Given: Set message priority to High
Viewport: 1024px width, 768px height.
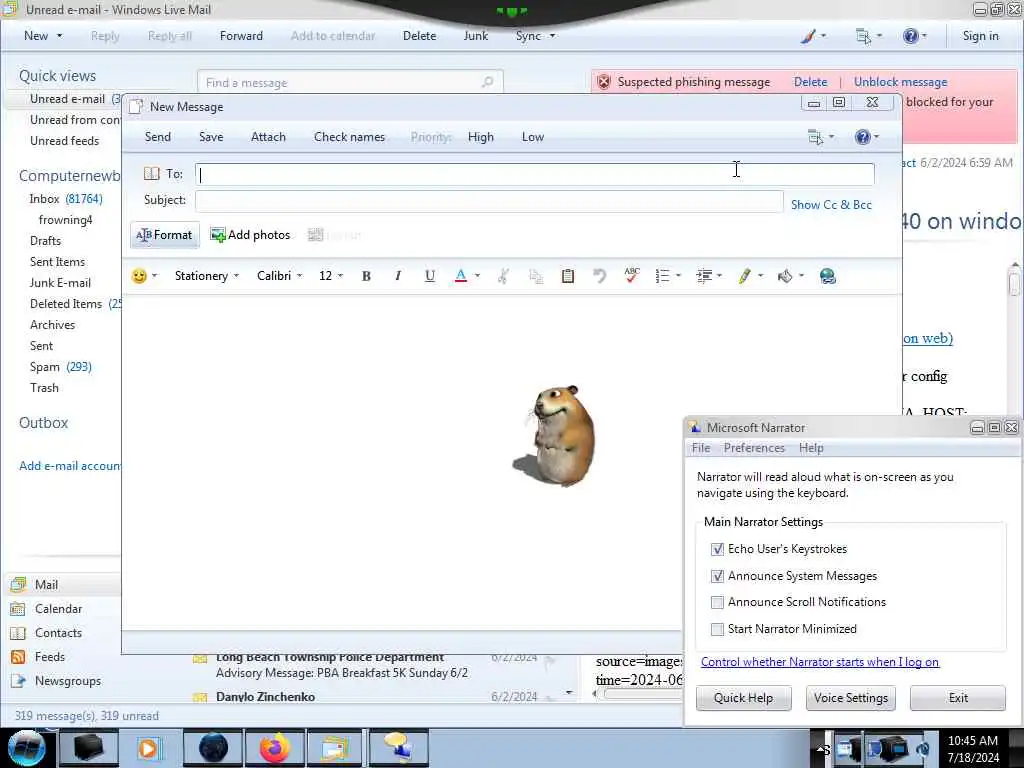Looking at the screenshot, I should click(481, 137).
